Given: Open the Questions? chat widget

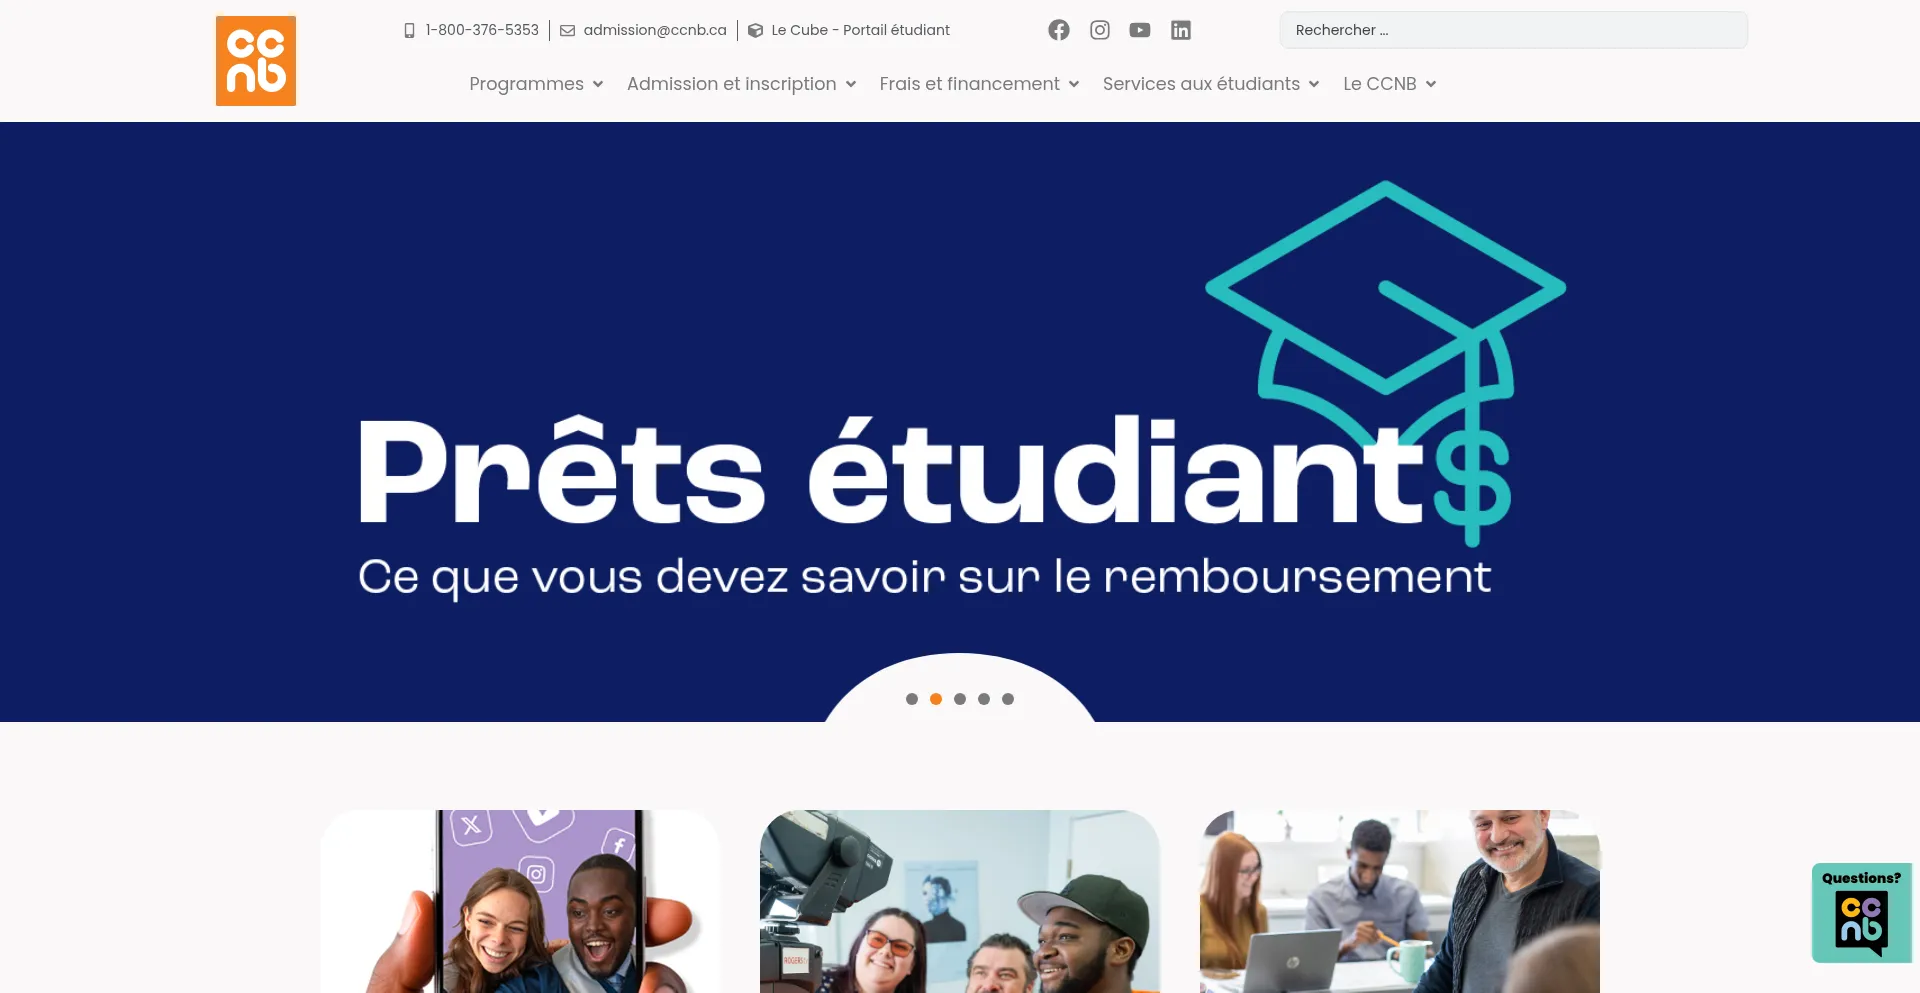Looking at the screenshot, I should 1861,913.
